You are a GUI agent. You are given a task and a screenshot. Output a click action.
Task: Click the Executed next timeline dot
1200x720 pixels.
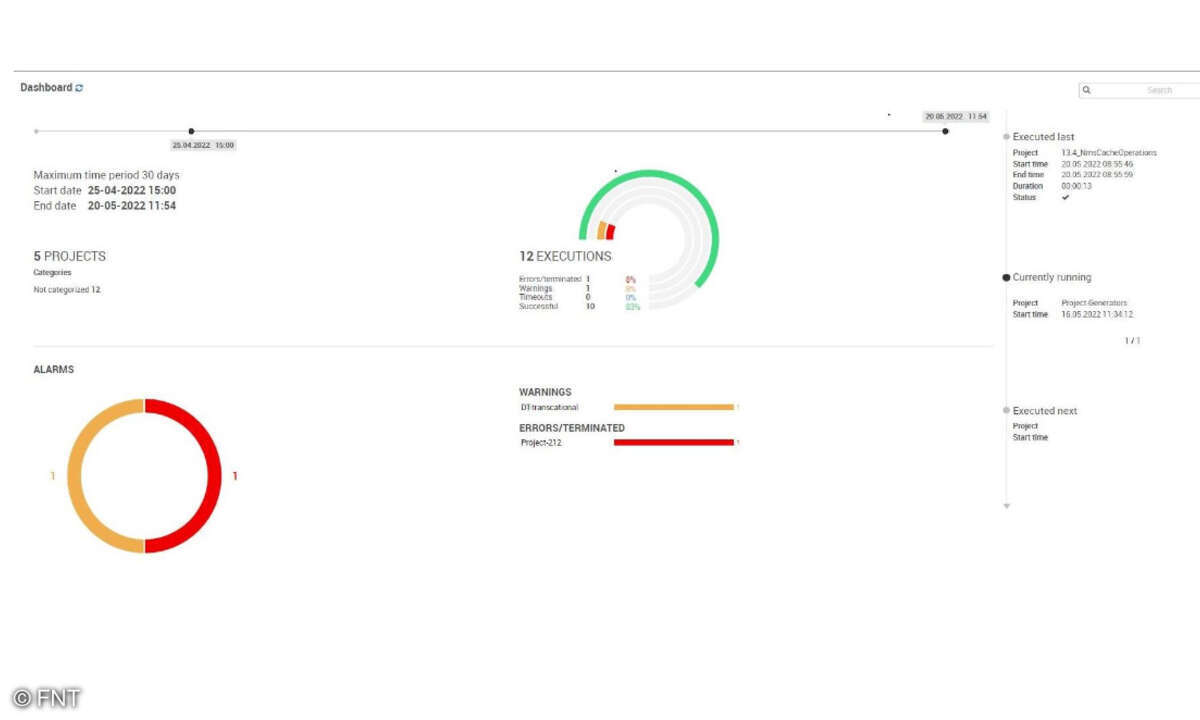tap(1006, 410)
